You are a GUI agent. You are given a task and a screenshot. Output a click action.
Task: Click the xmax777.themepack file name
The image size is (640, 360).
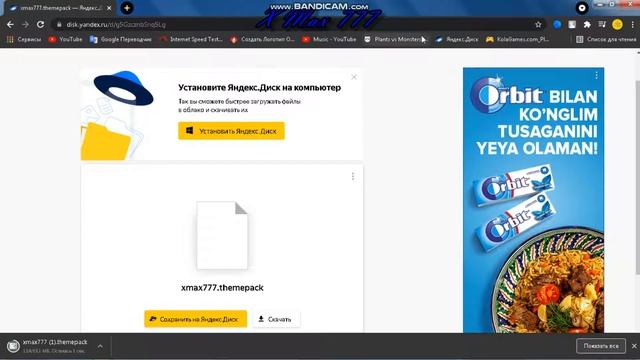pyautogui.click(x=222, y=288)
